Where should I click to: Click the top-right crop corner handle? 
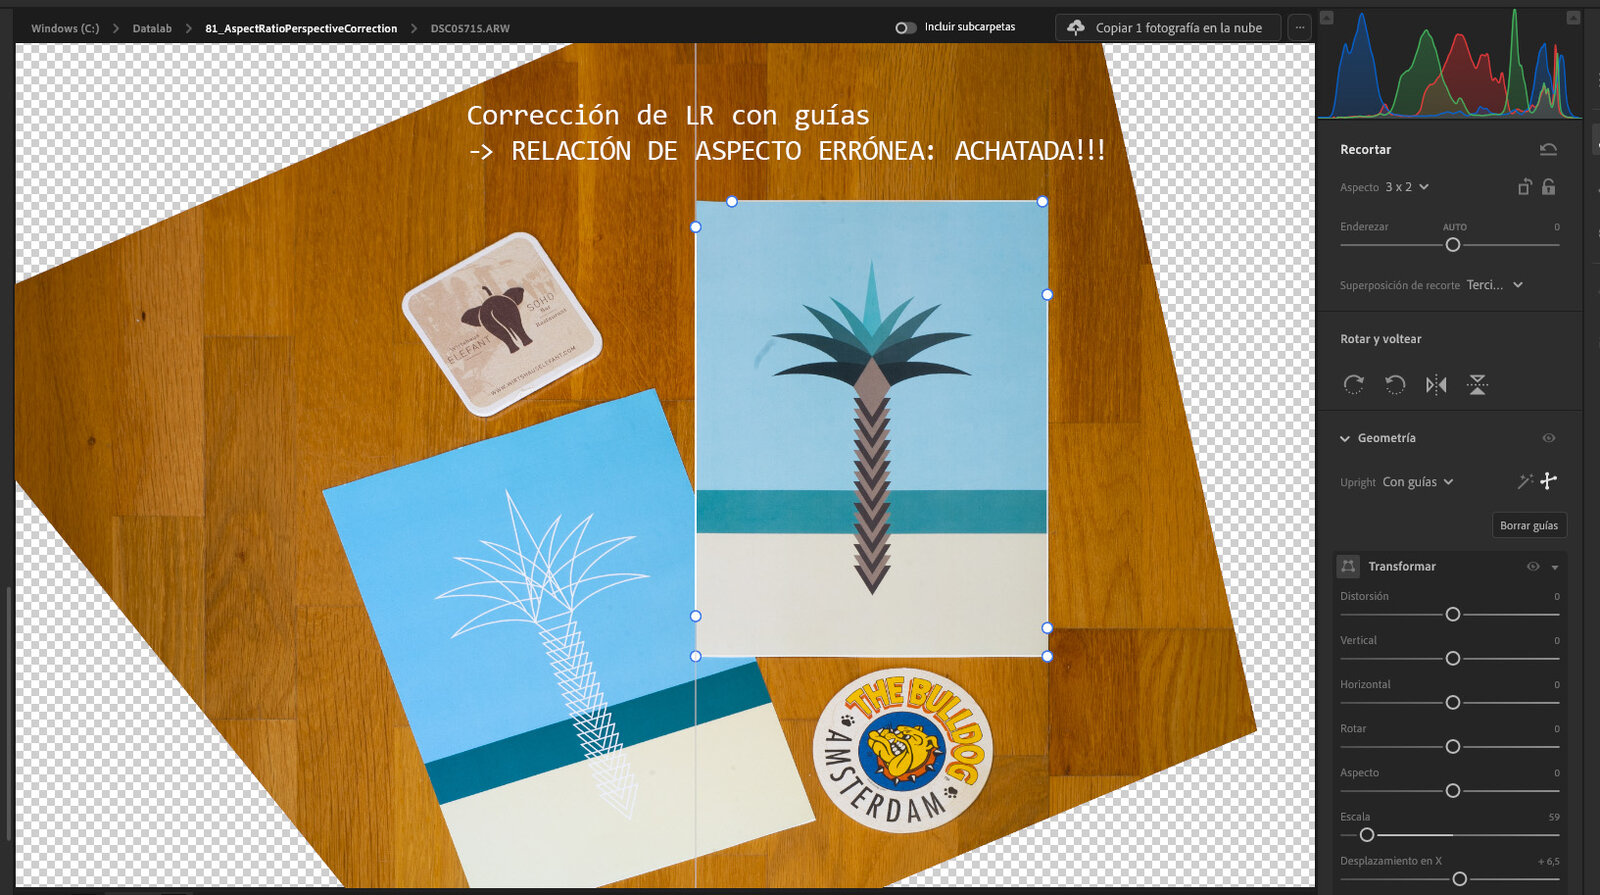[x=1042, y=201]
